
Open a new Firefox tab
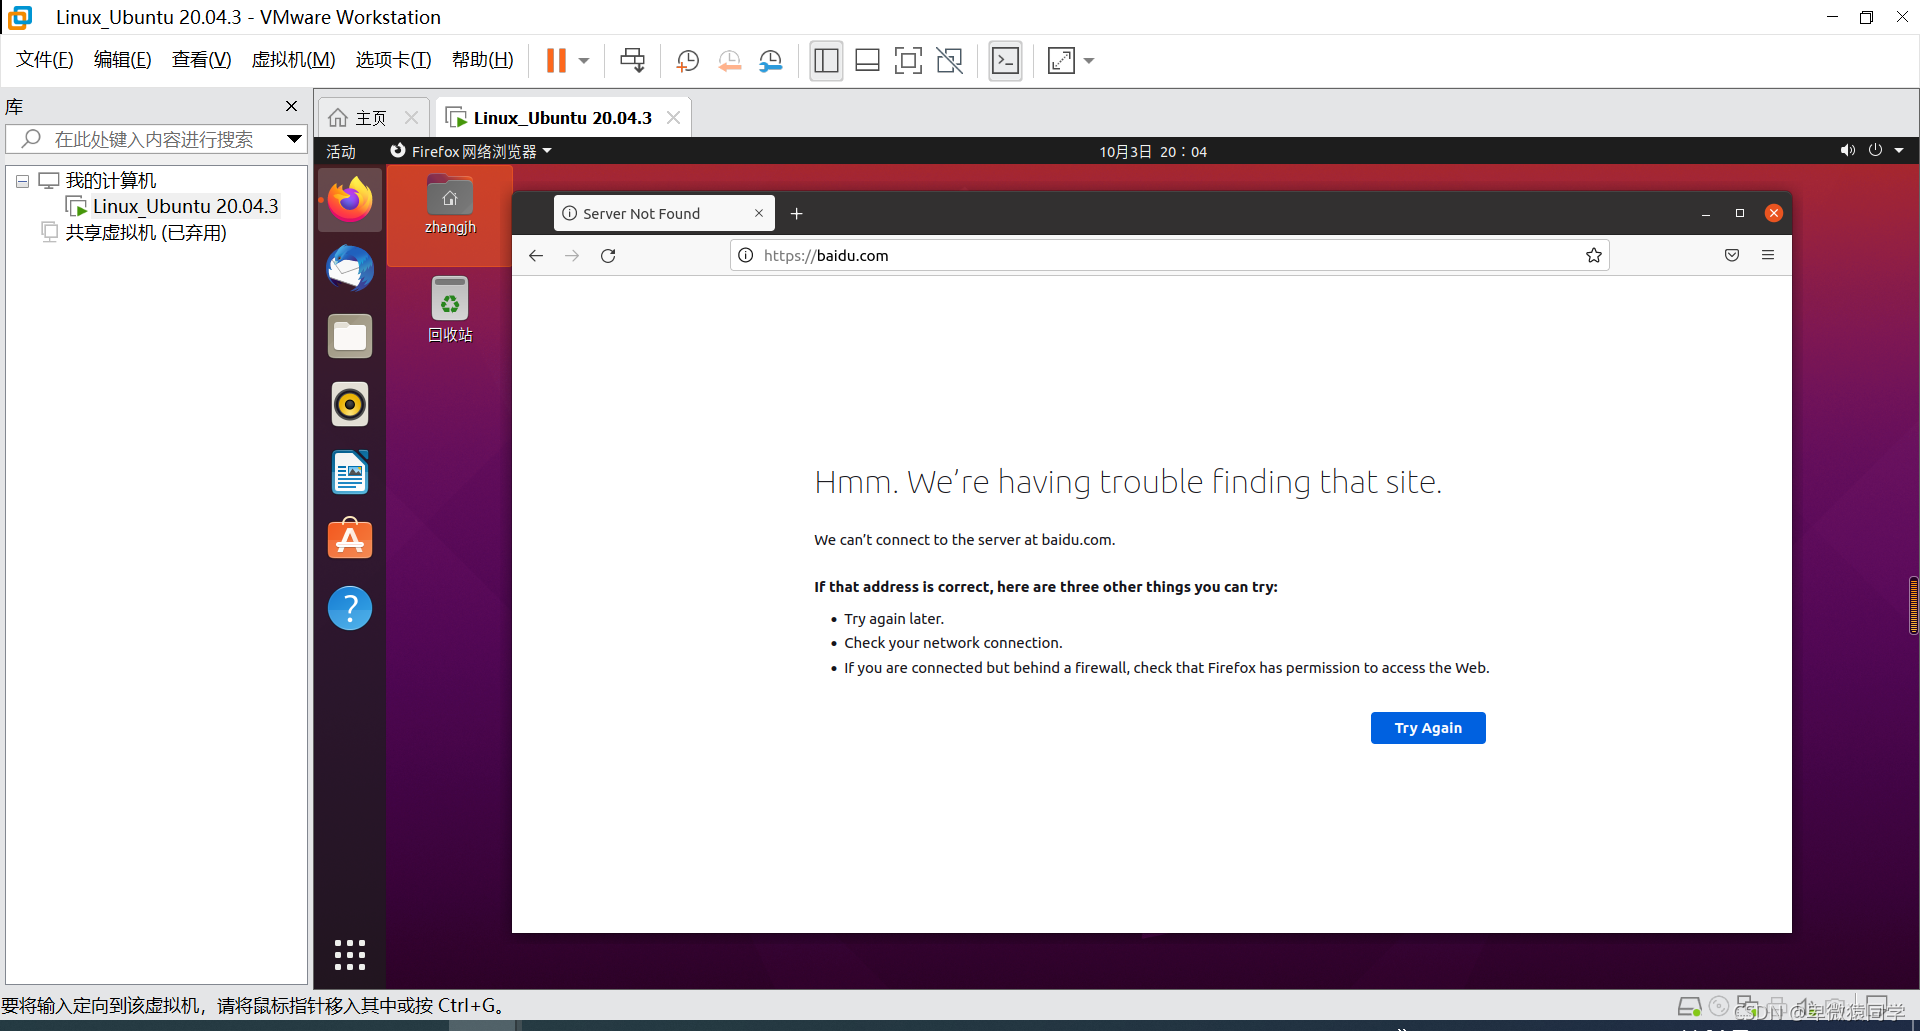point(797,214)
